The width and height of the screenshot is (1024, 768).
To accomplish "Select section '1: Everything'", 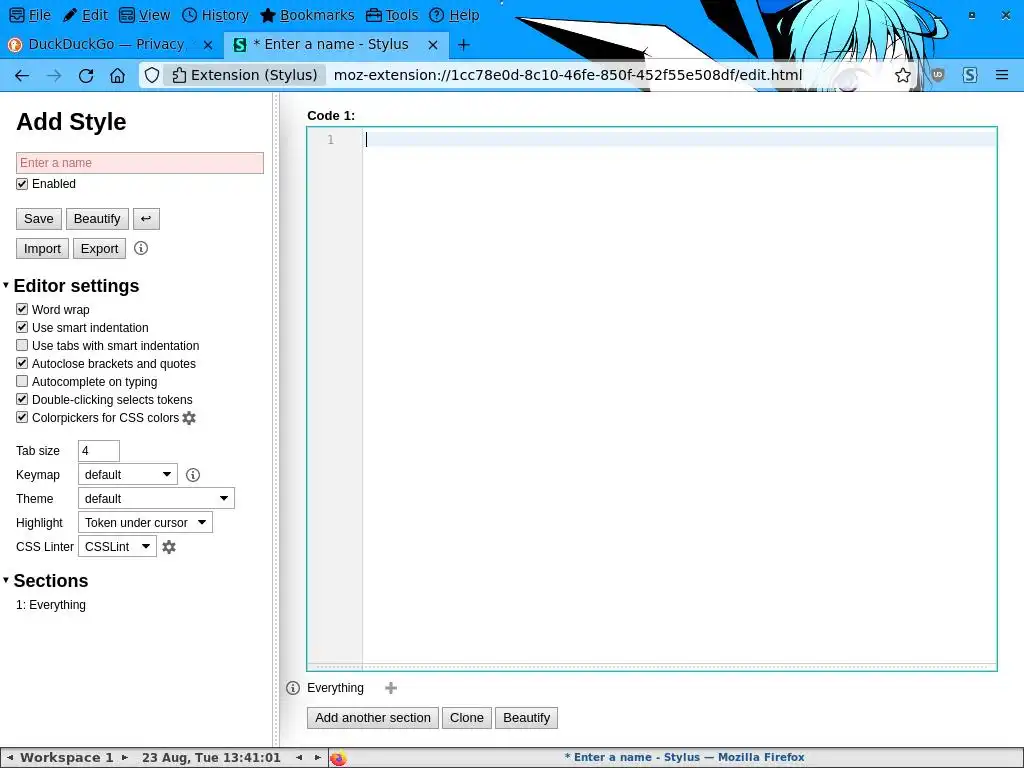I will 51,605.
